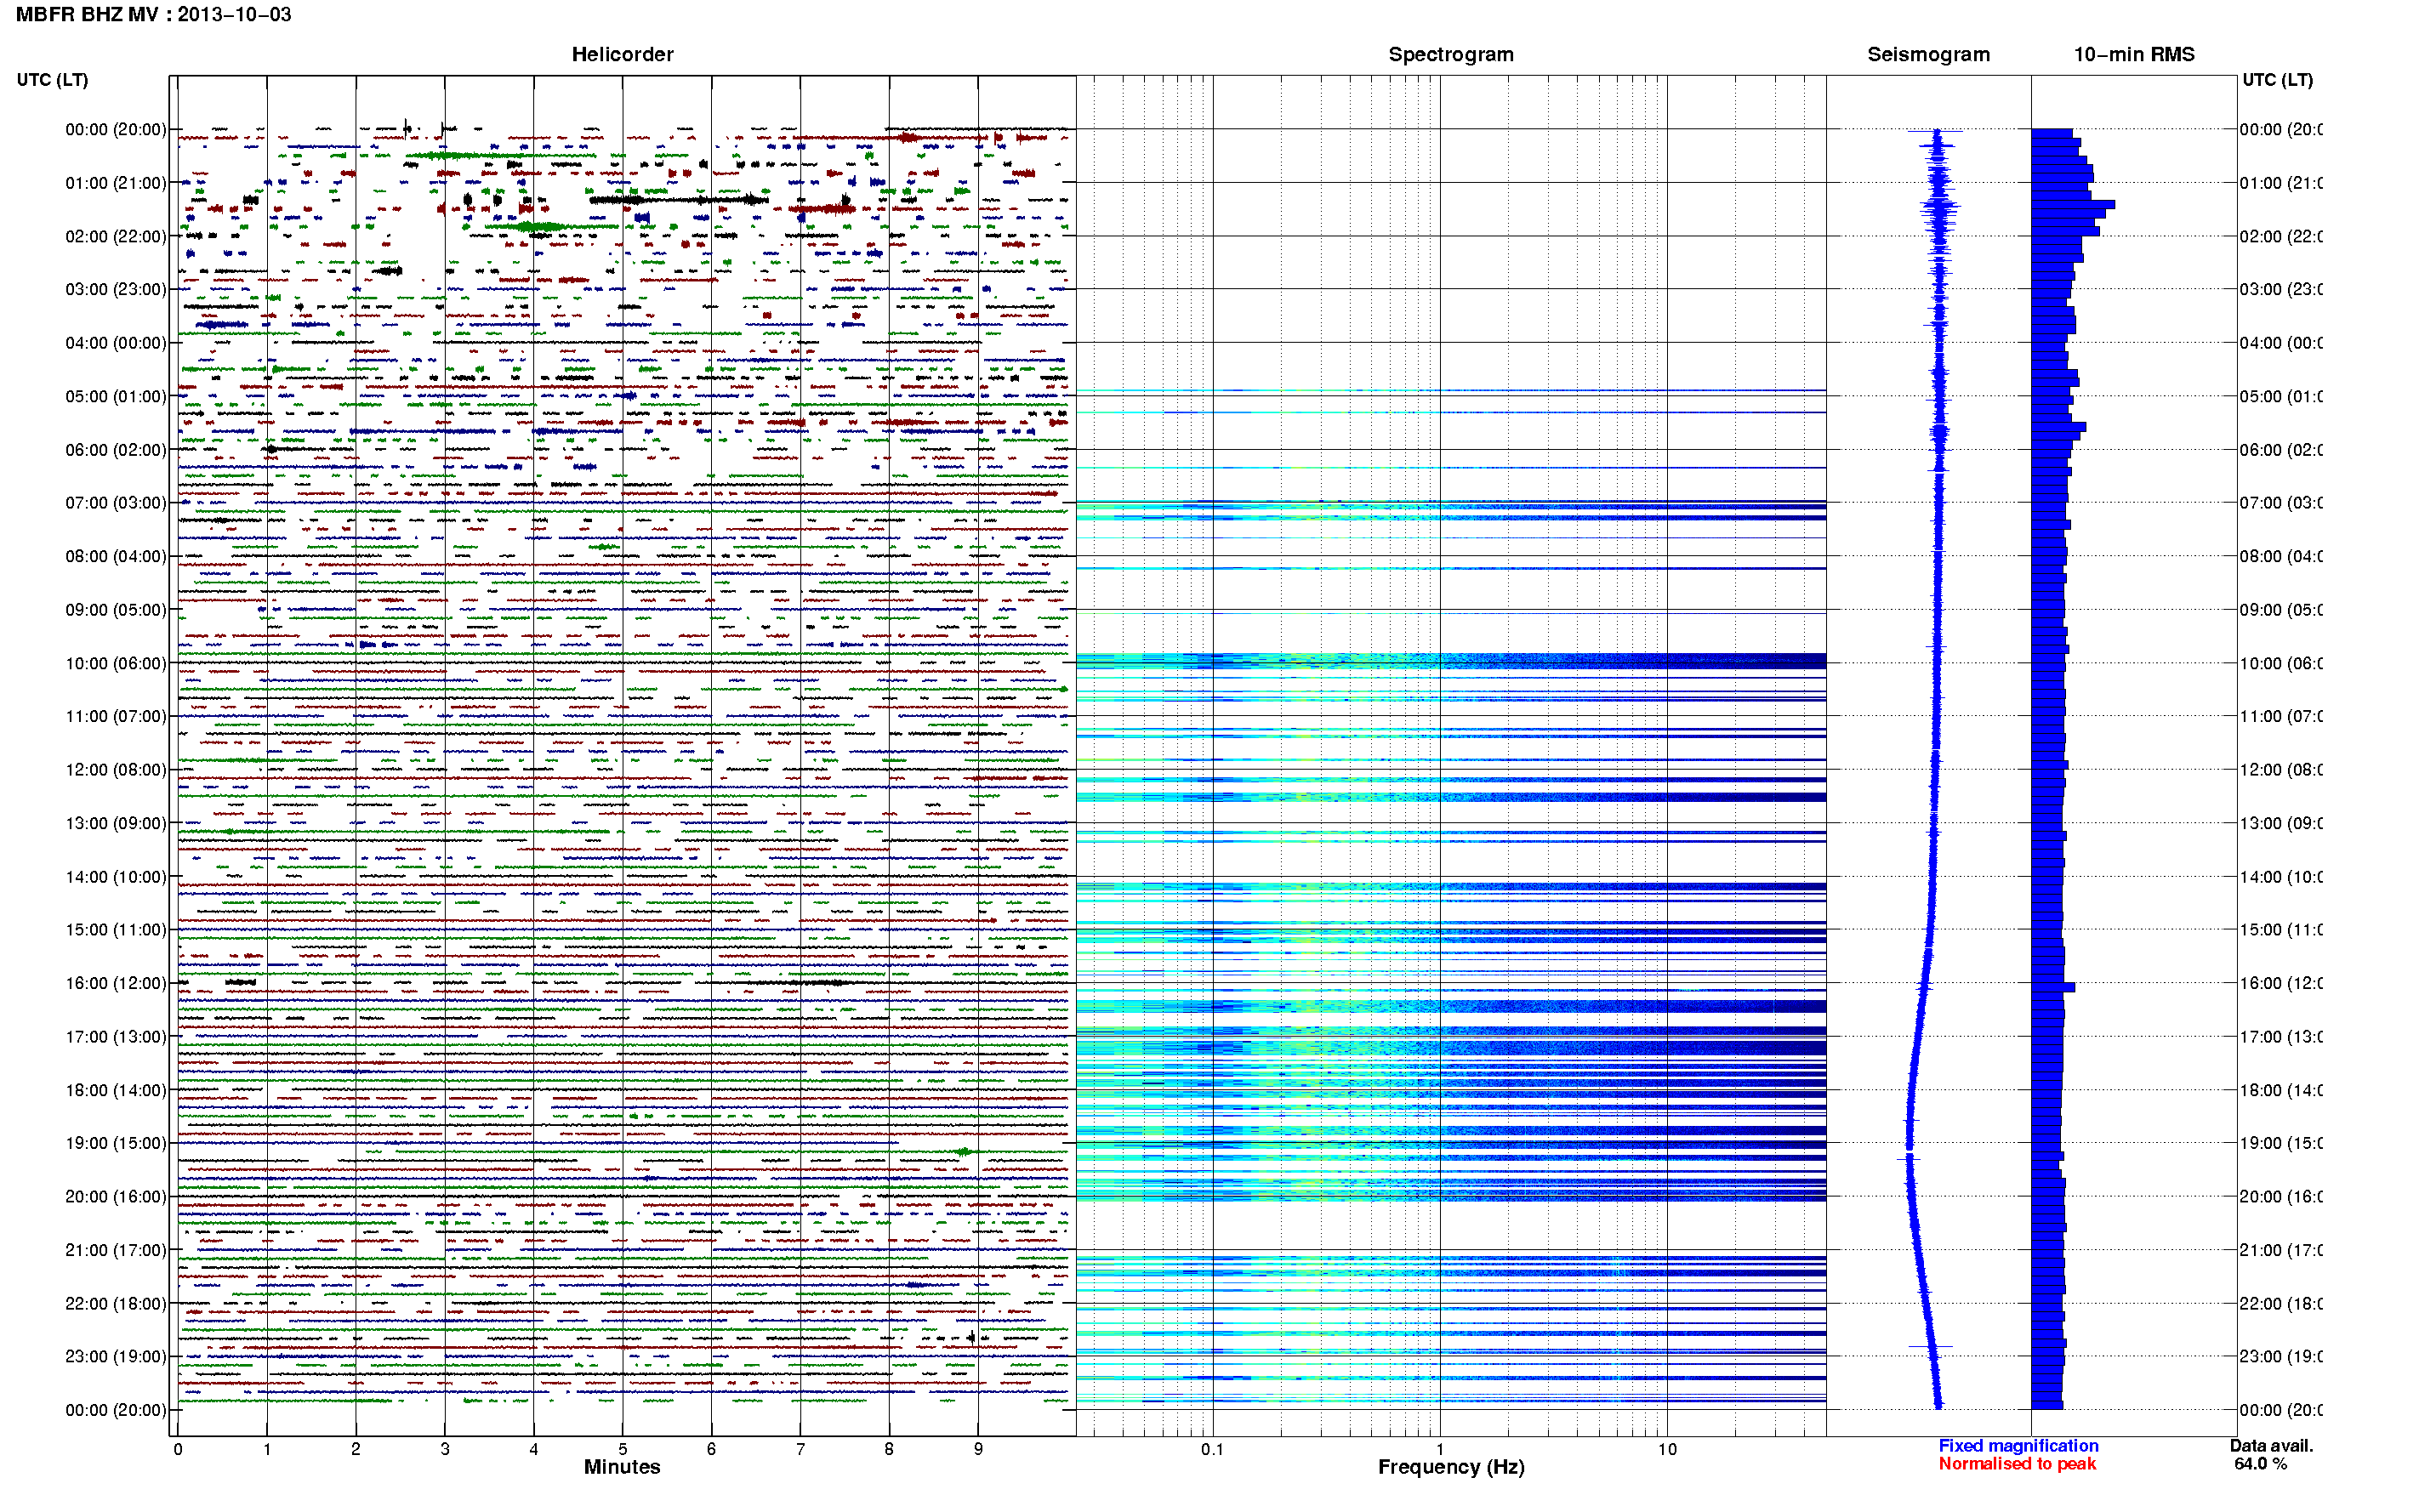2419x1512 pixels.
Task: Click the right-side '10:00 (06:0' time label
Action: click(2281, 664)
